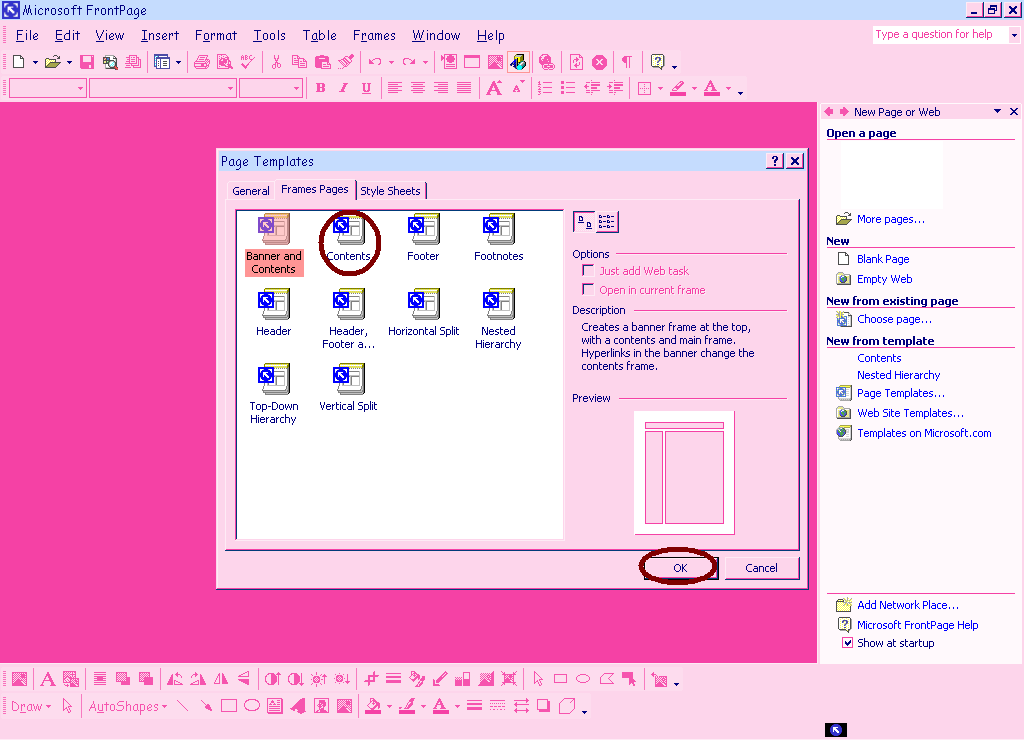Screen dimensions: 1024x740
Task: Click the Show All paragraph marks icon
Action: [x=626, y=62]
